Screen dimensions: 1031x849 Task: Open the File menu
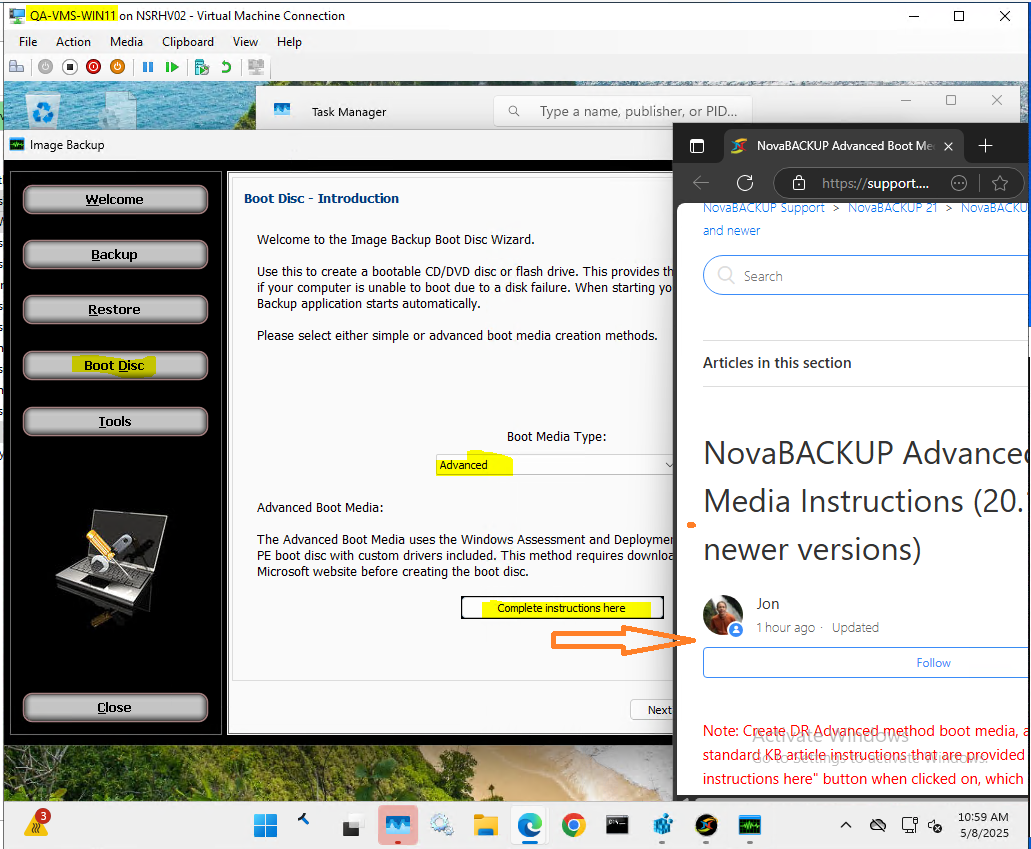click(x=28, y=41)
